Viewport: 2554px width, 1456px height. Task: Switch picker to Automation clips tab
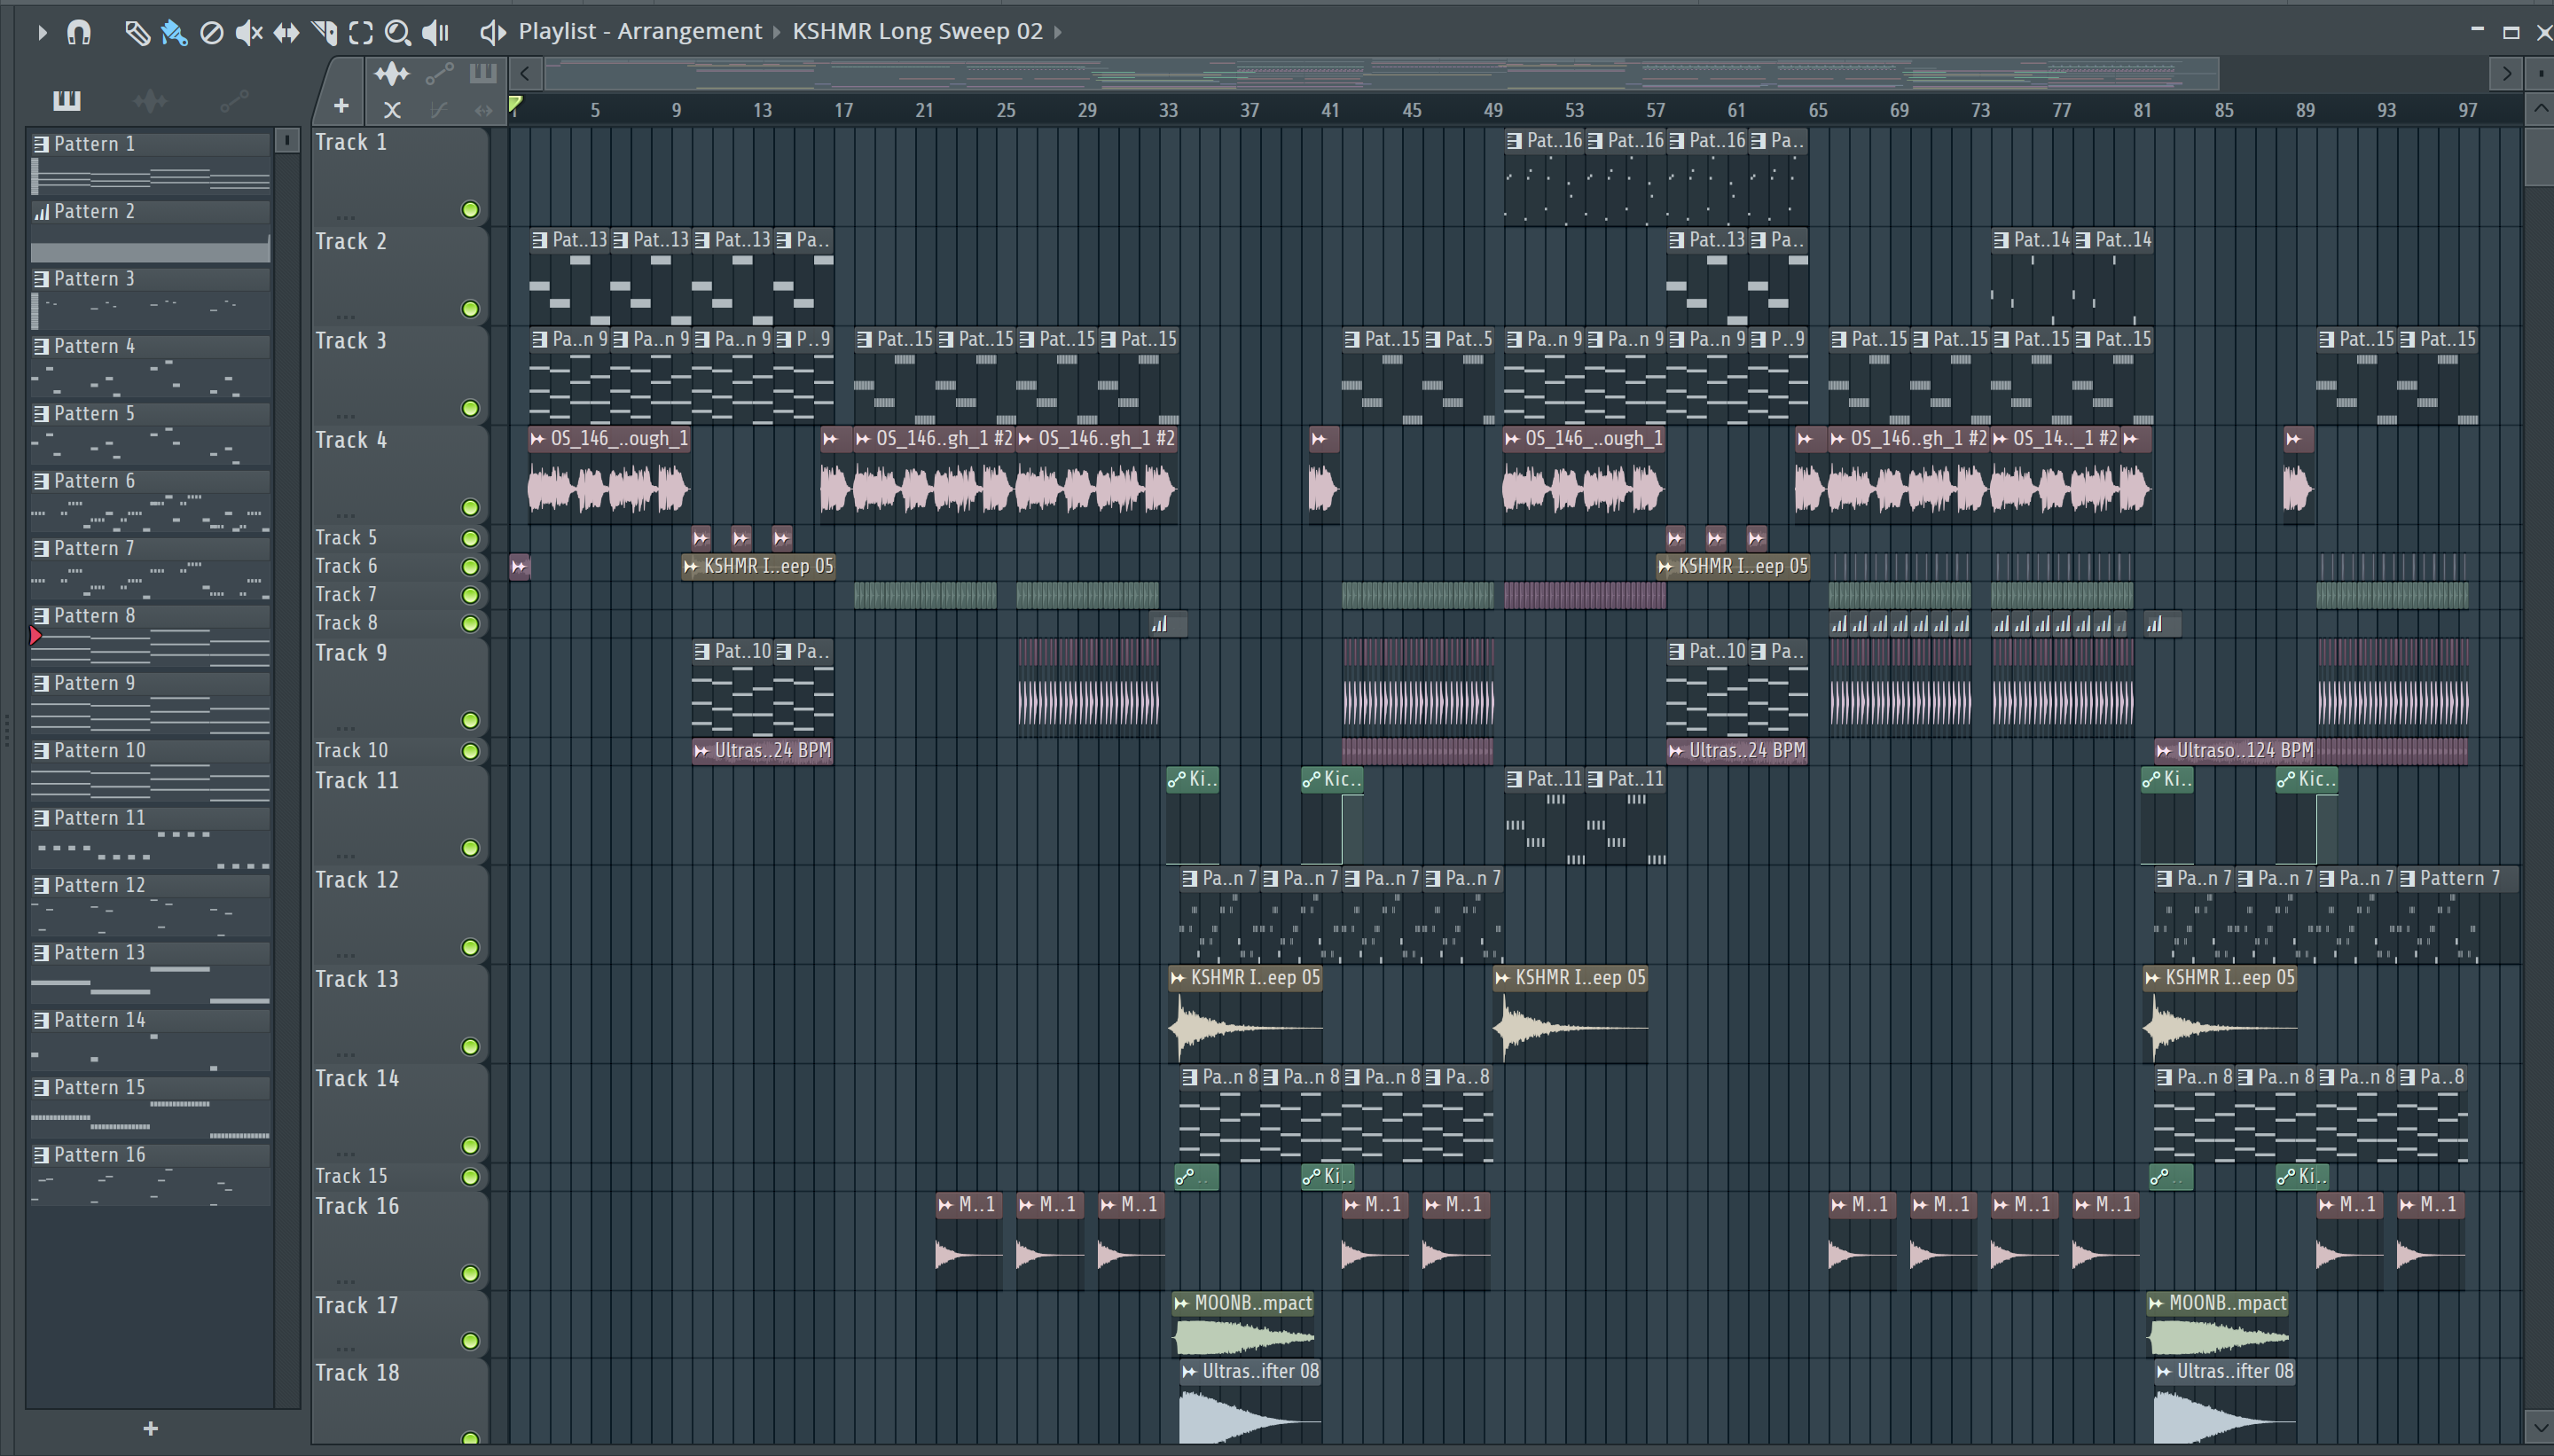tap(233, 100)
